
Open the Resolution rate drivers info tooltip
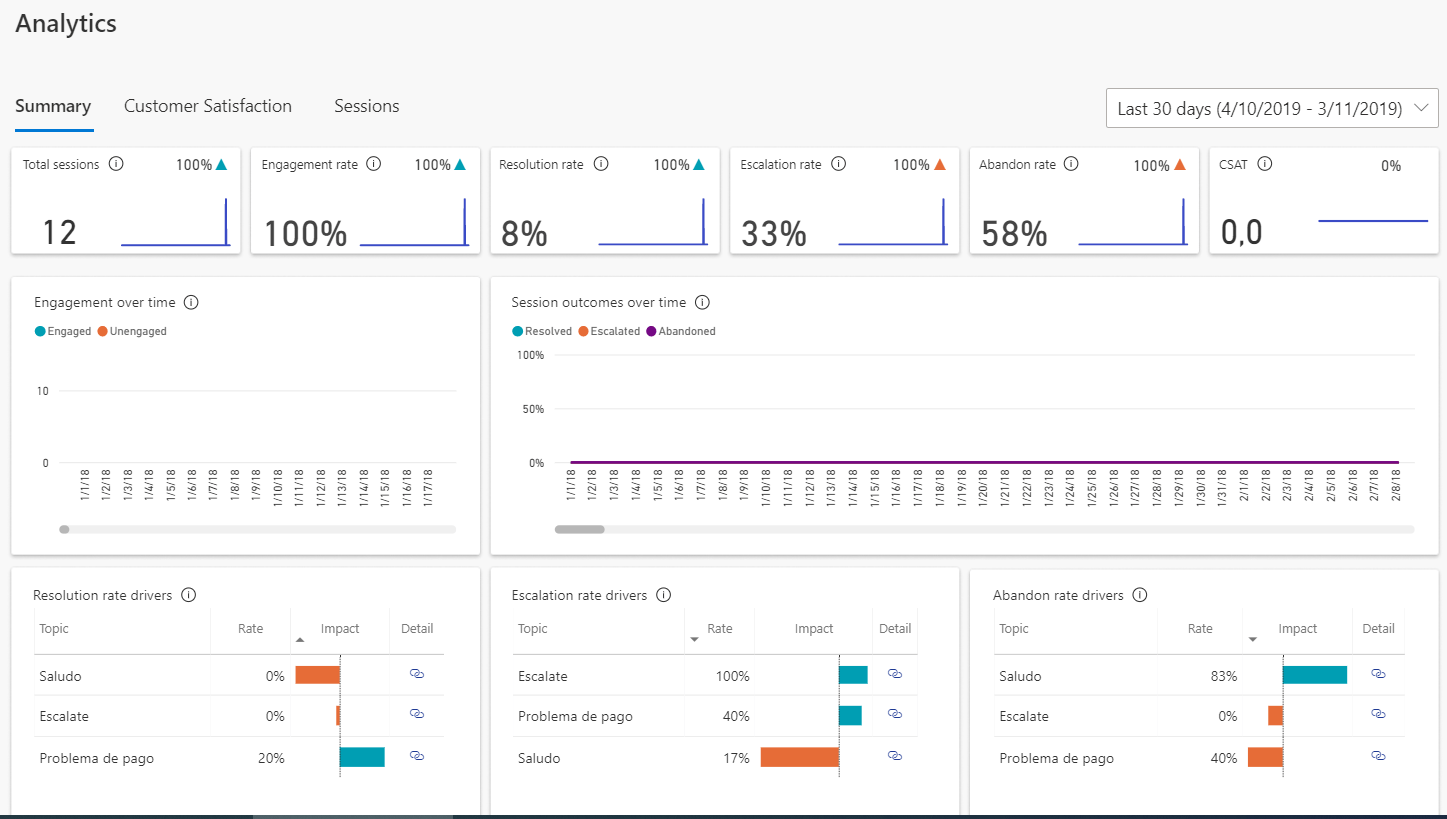tap(188, 594)
